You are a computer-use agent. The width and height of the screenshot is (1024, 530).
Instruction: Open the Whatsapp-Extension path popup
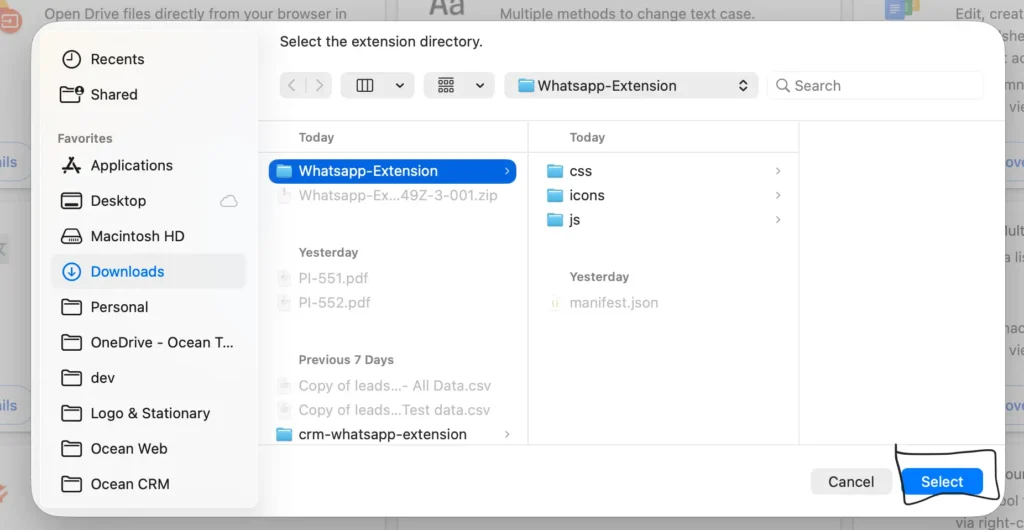632,86
